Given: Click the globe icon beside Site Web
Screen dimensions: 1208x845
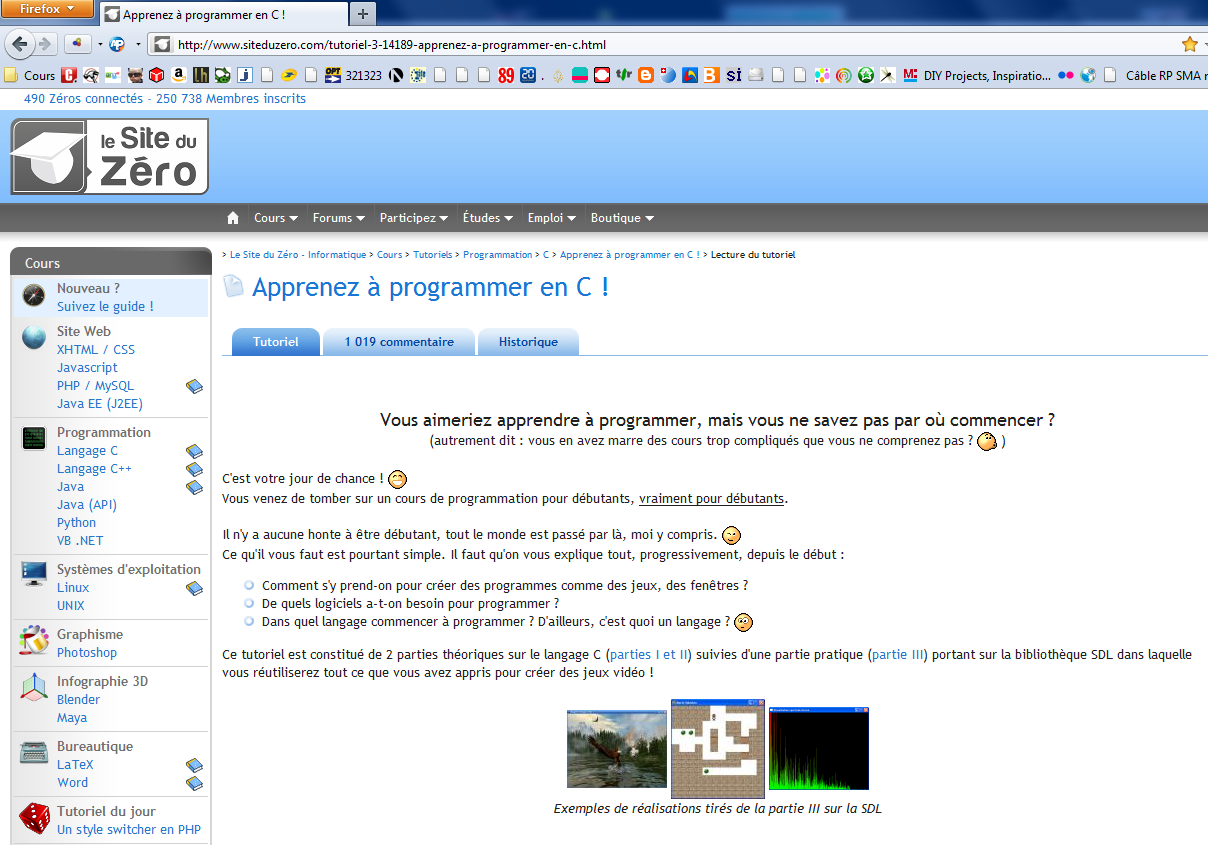Looking at the screenshot, I should (34, 338).
